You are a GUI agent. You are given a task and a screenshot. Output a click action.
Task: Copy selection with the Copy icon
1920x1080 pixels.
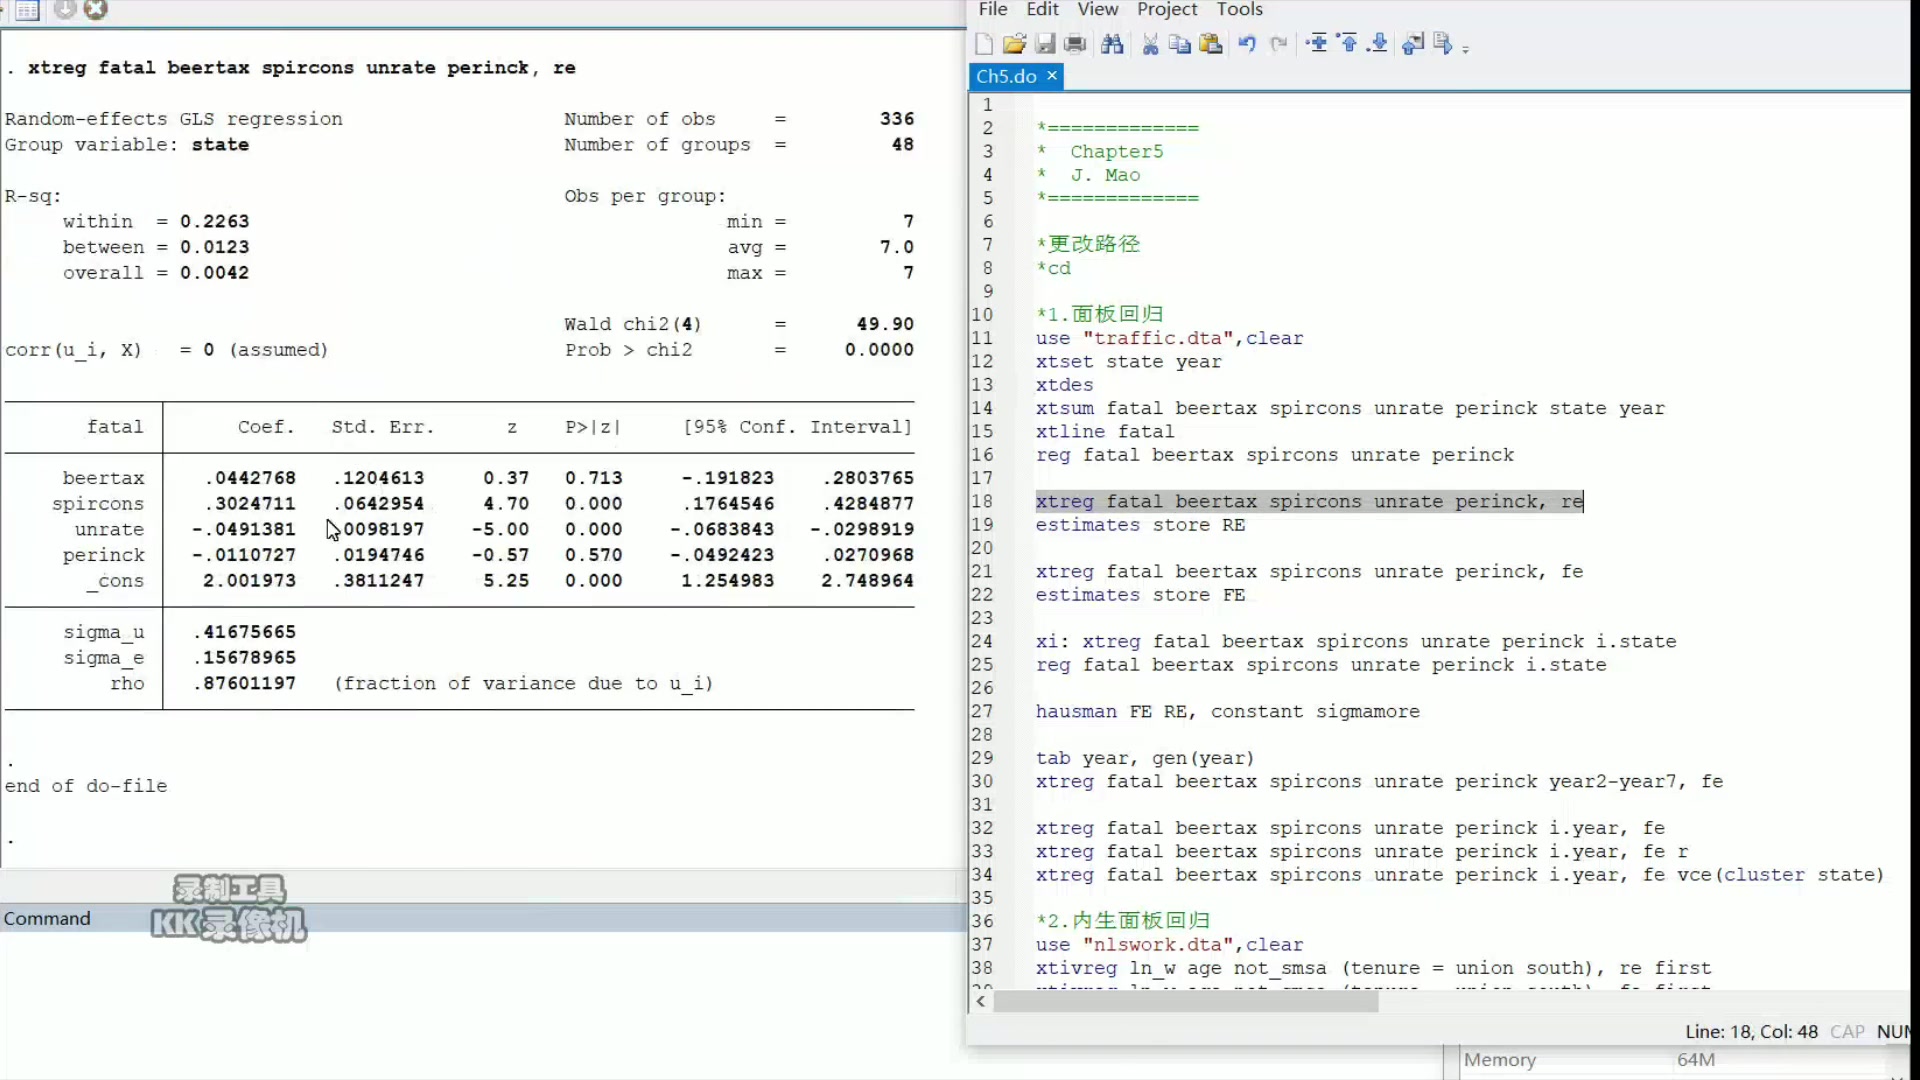point(1180,44)
